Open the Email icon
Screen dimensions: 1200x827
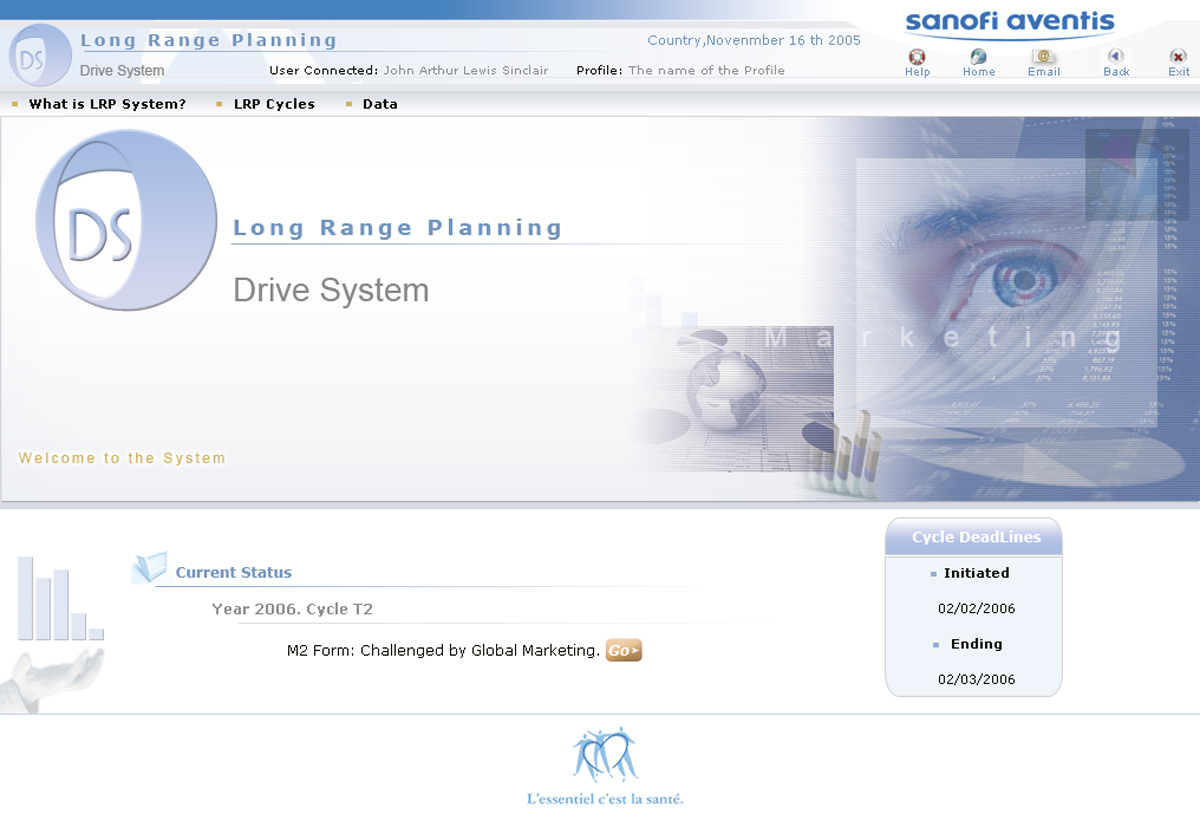(x=1044, y=57)
